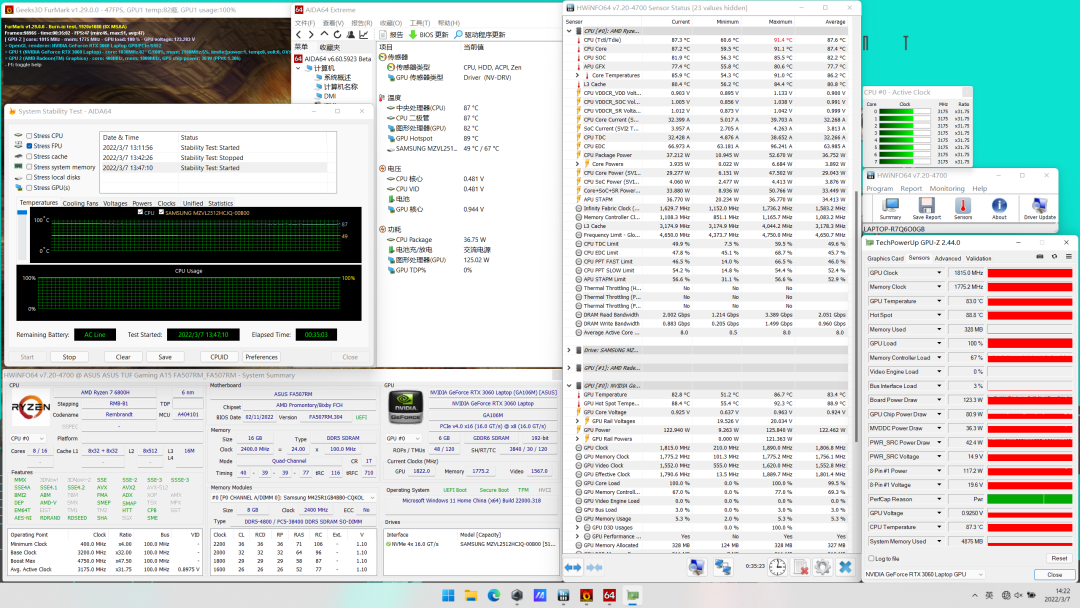The height and width of the screenshot is (608, 1080).
Task: Enable Stress cache checkbox
Action: click(29, 156)
